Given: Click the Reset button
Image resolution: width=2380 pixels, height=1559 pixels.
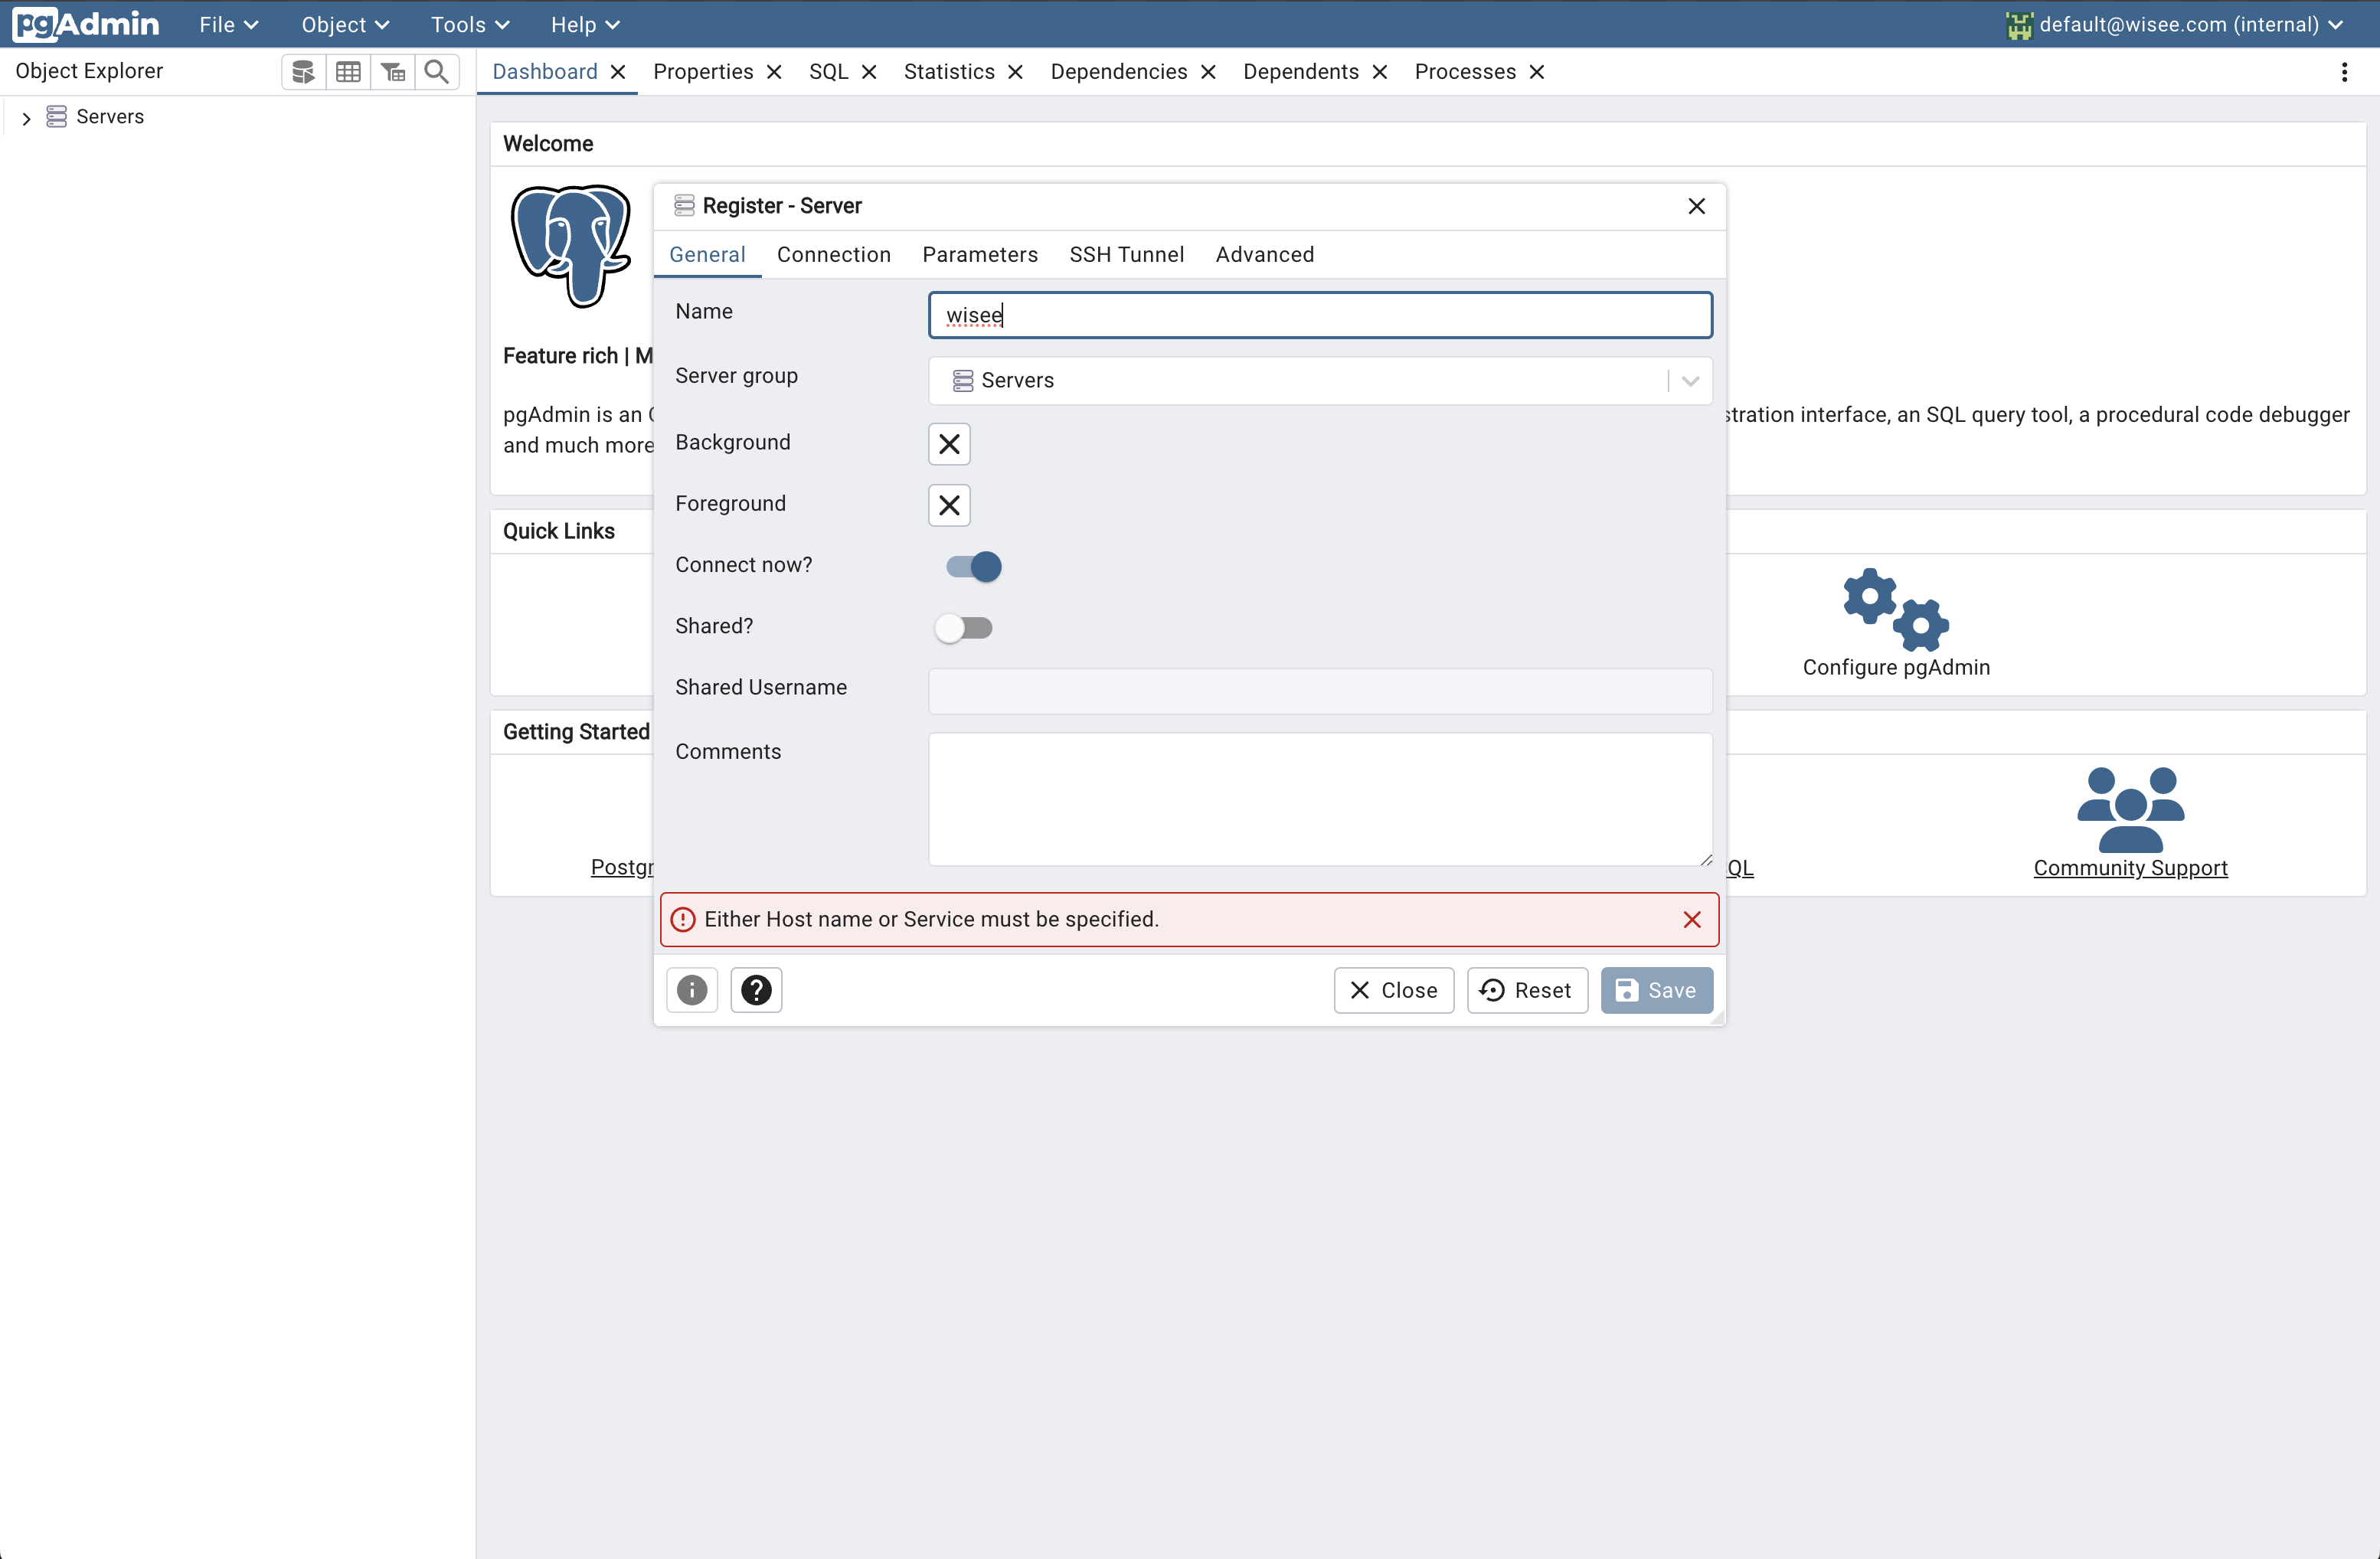Looking at the screenshot, I should (1526, 990).
